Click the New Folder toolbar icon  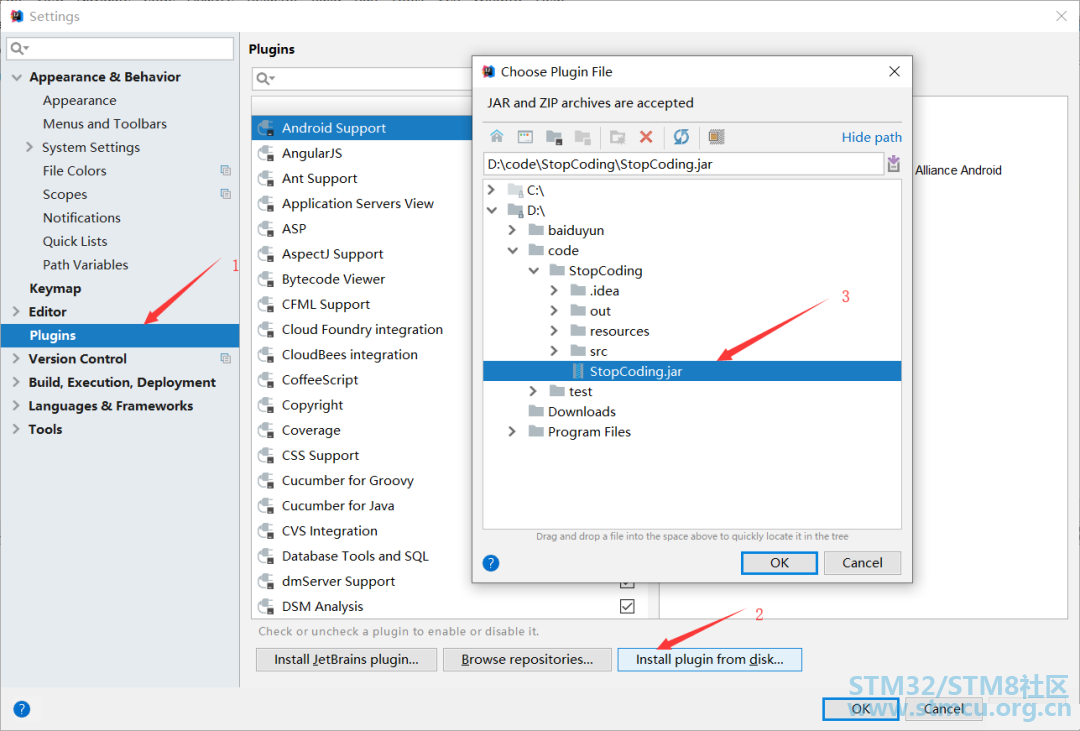click(618, 137)
